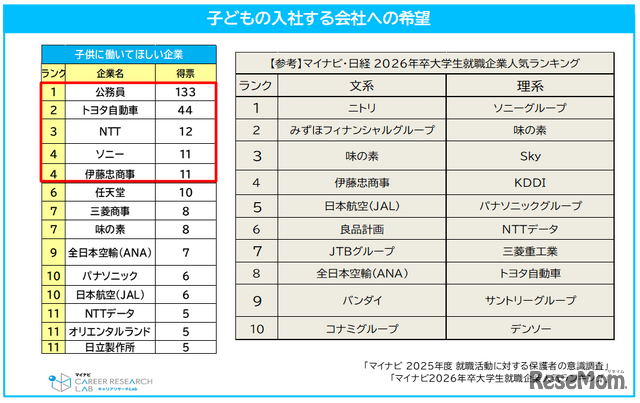Select the オリエンタルランド company cell
640x403 pixels.
click(110, 332)
